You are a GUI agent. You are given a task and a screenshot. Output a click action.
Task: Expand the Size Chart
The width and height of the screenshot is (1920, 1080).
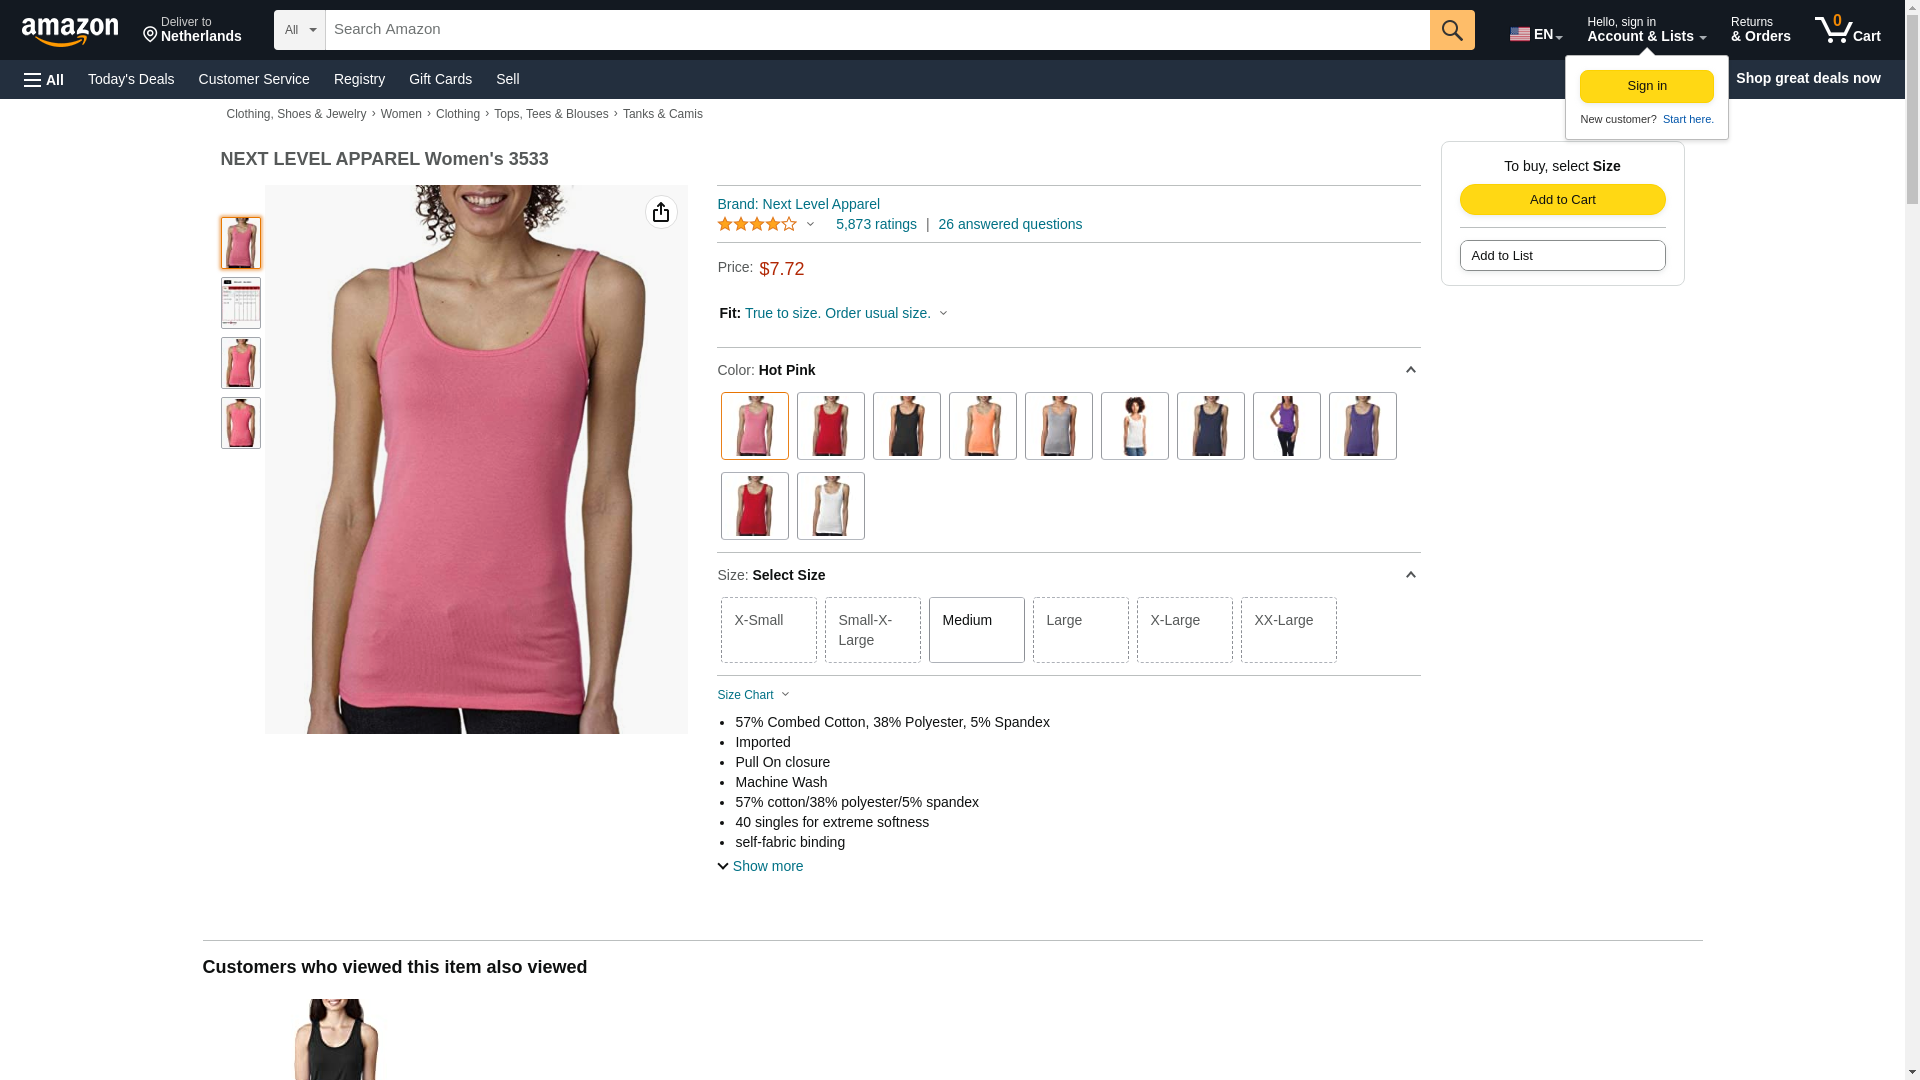[753, 695]
